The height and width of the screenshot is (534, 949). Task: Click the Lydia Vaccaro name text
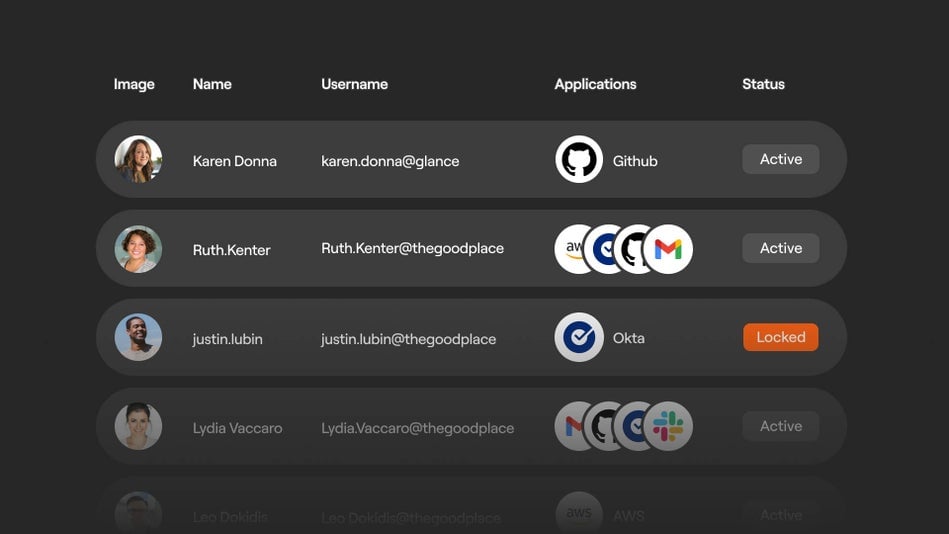tap(237, 428)
